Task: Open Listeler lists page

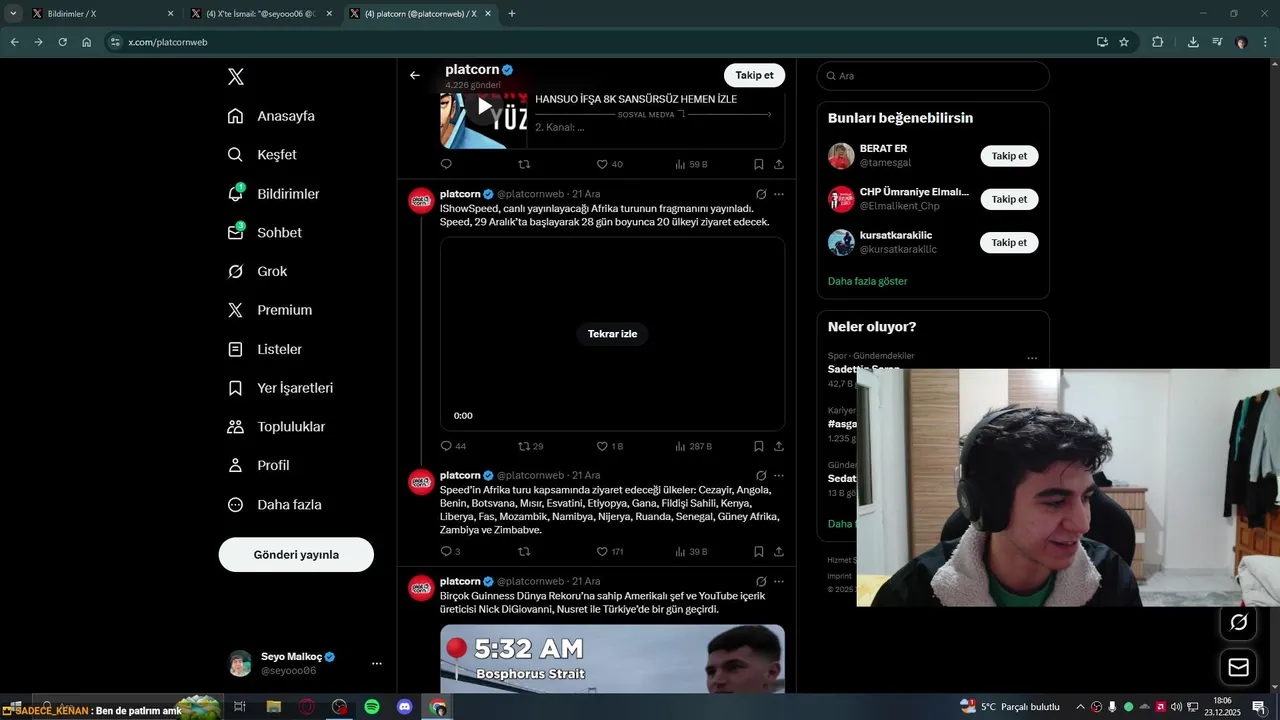Action: (265, 349)
